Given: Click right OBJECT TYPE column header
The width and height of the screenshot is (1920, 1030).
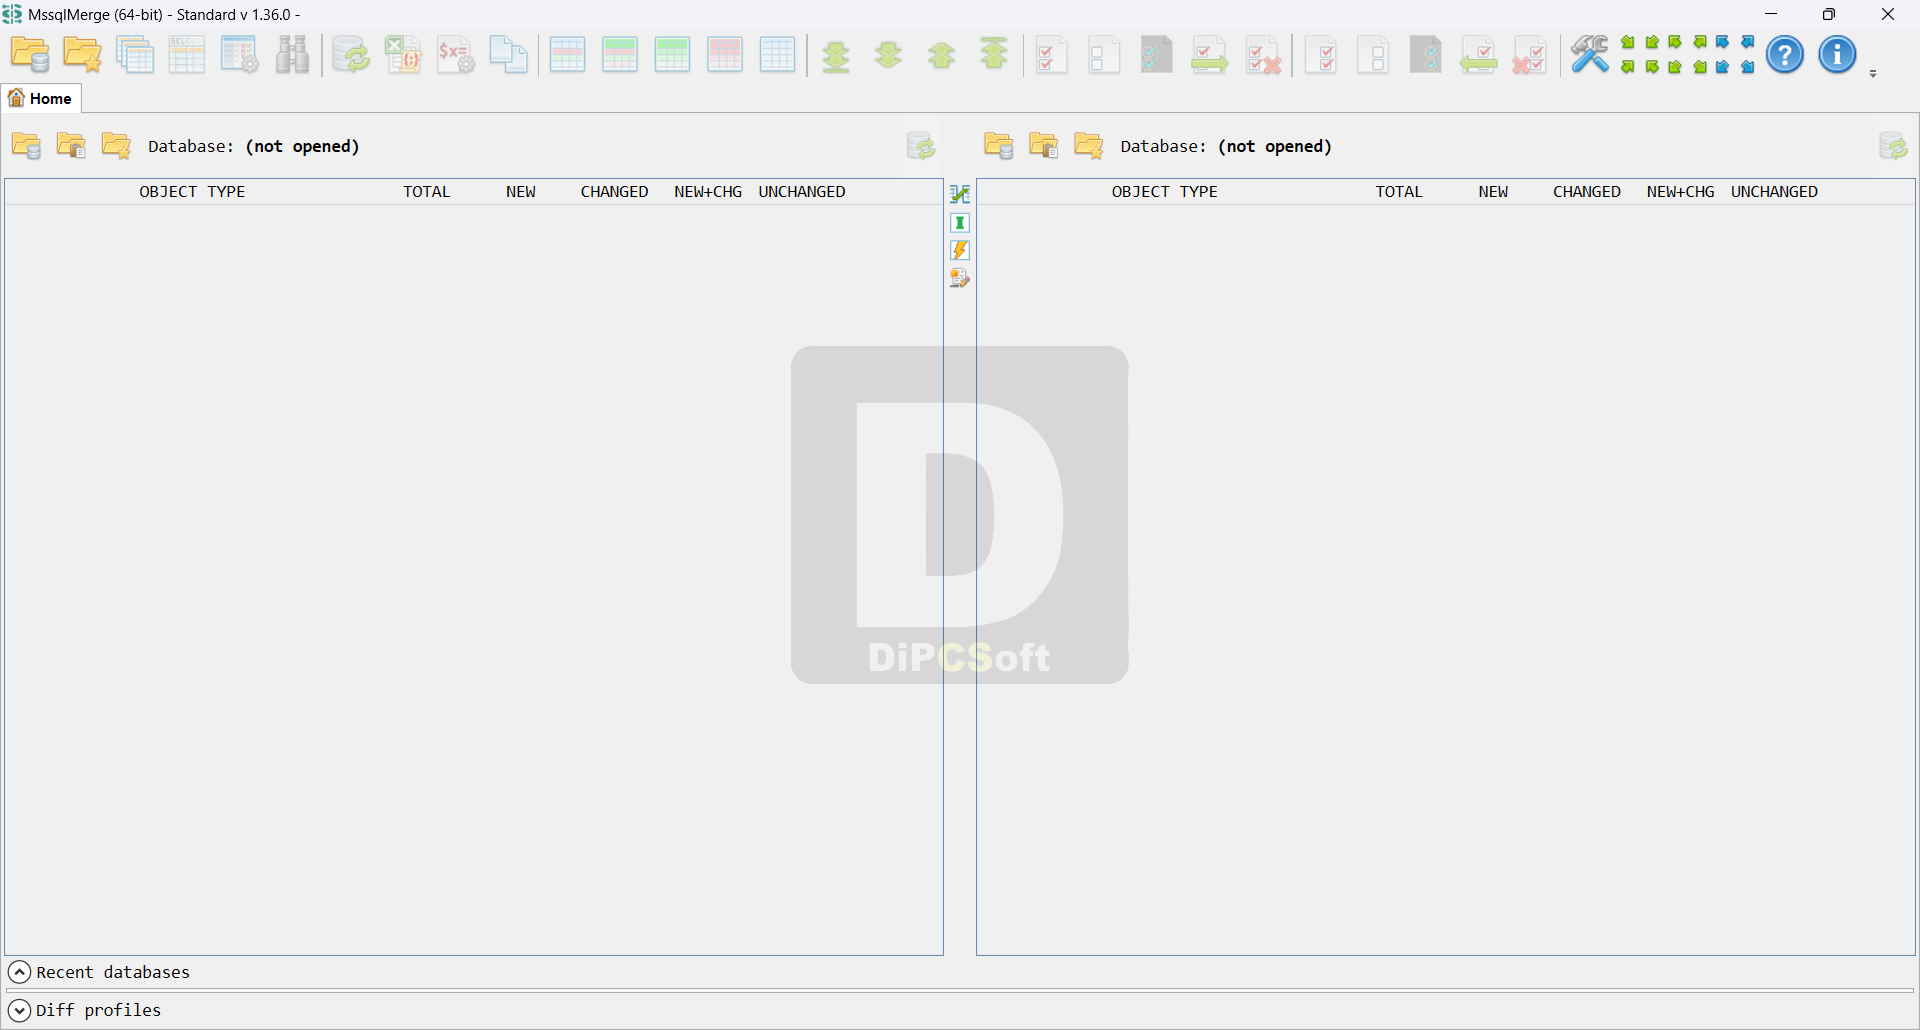Looking at the screenshot, I should (x=1164, y=192).
